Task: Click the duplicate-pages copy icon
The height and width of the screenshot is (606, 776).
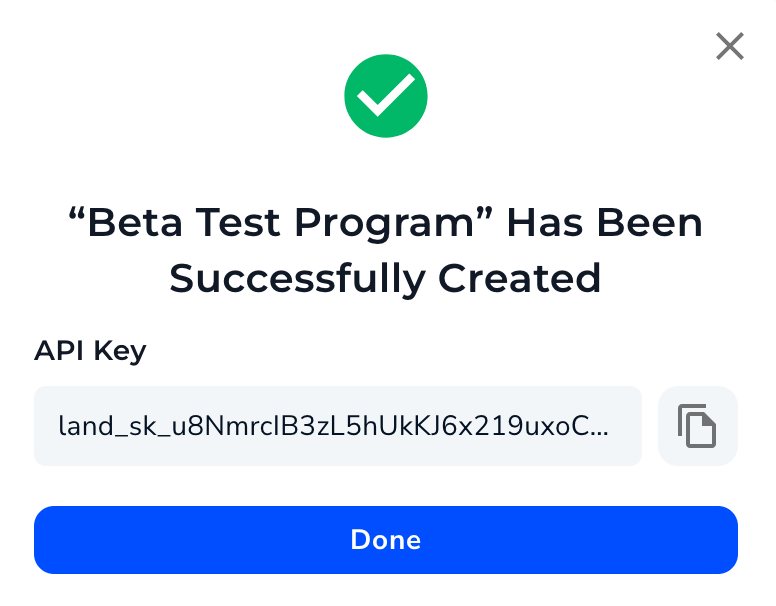Action: pos(697,426)
